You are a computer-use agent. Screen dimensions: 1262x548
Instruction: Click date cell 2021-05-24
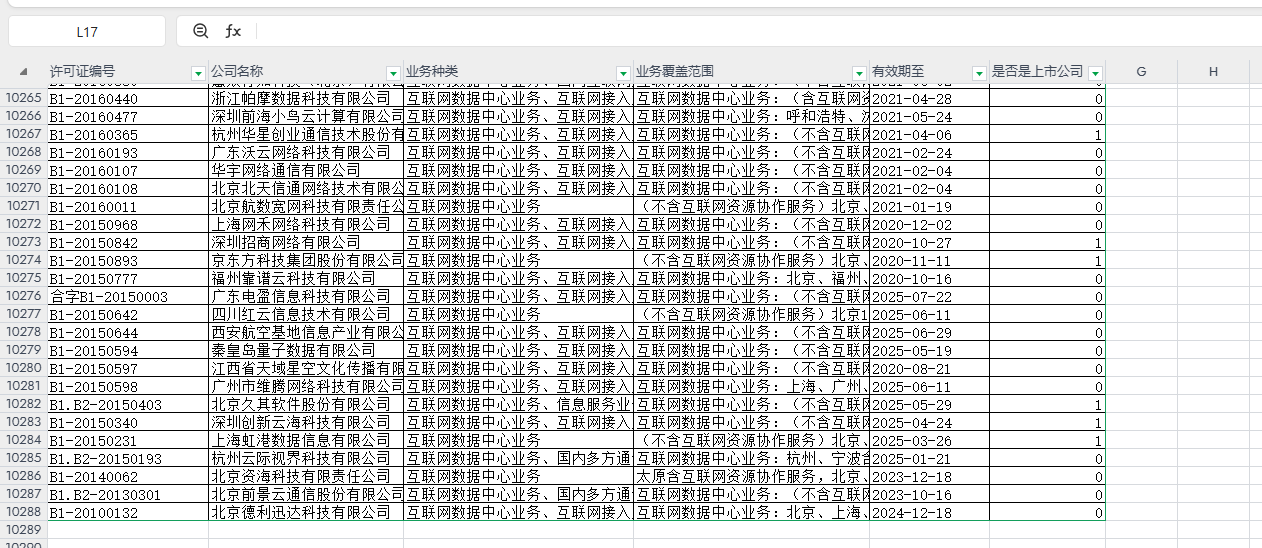929,117
